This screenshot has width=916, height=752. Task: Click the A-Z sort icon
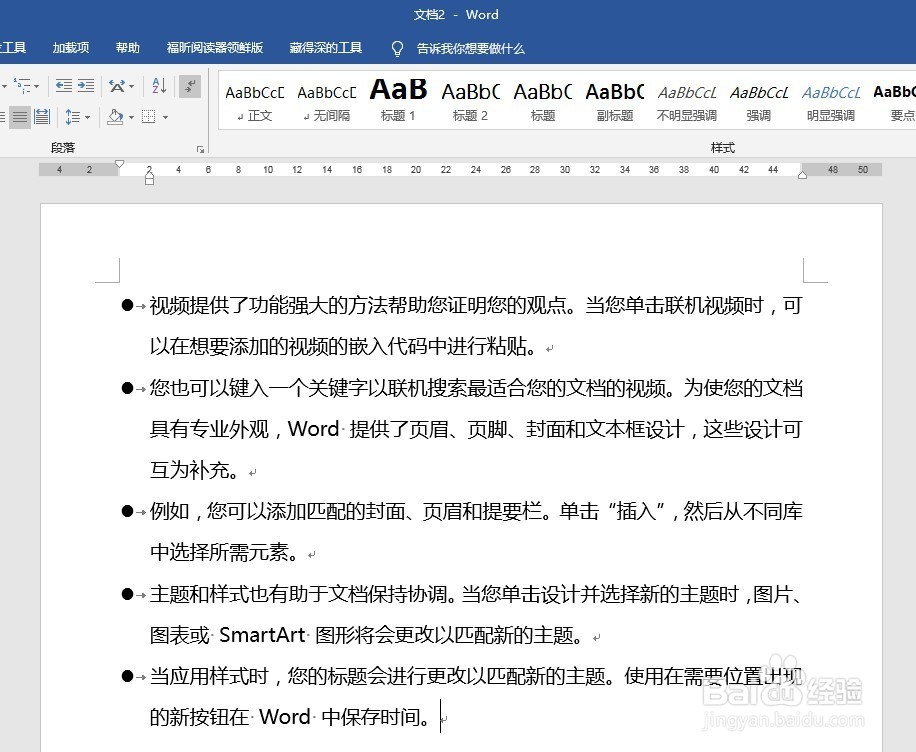[159, 86]
